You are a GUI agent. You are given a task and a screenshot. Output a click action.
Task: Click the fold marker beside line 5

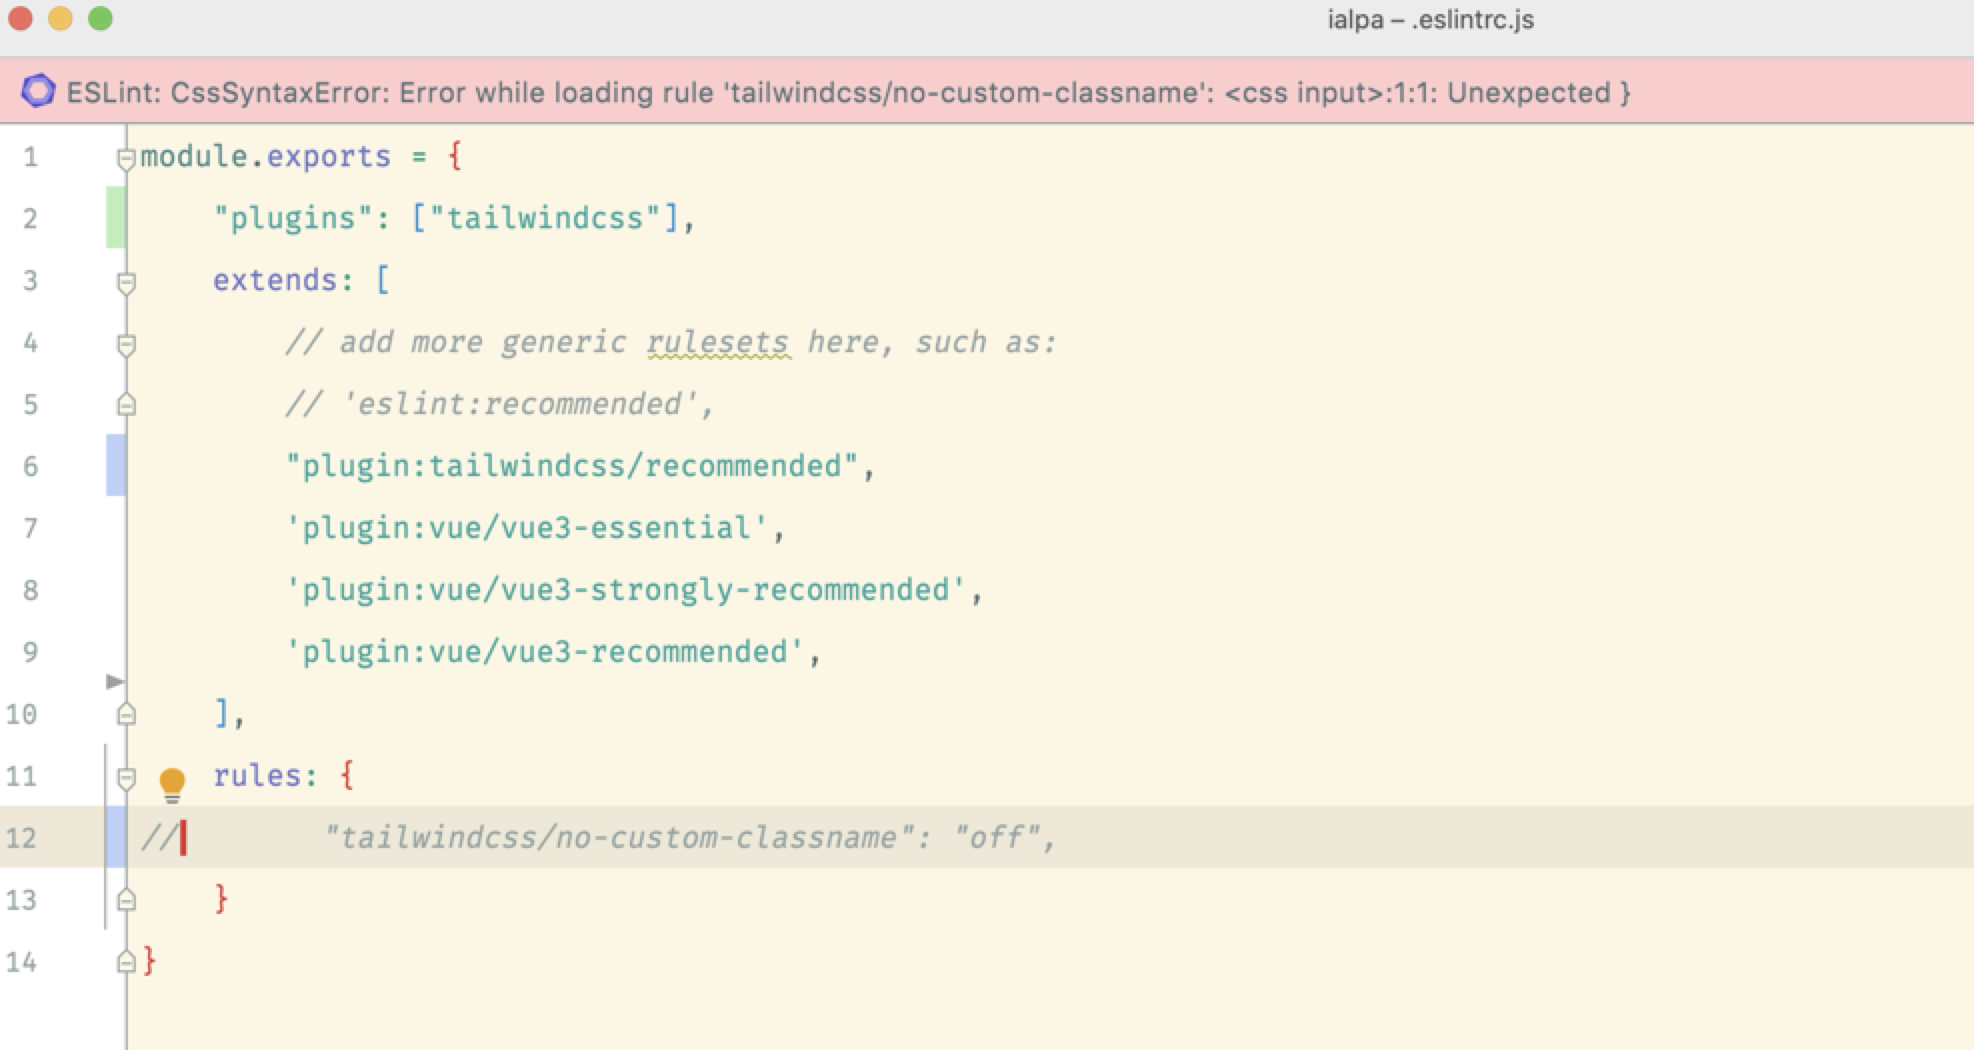[x=125, y=404]
